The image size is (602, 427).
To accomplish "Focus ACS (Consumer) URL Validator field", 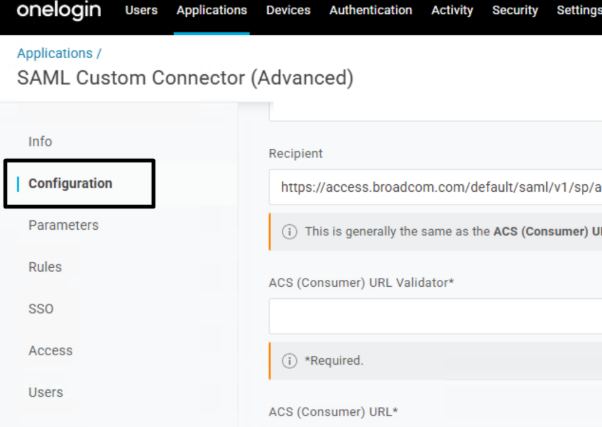I will point(435,316).
